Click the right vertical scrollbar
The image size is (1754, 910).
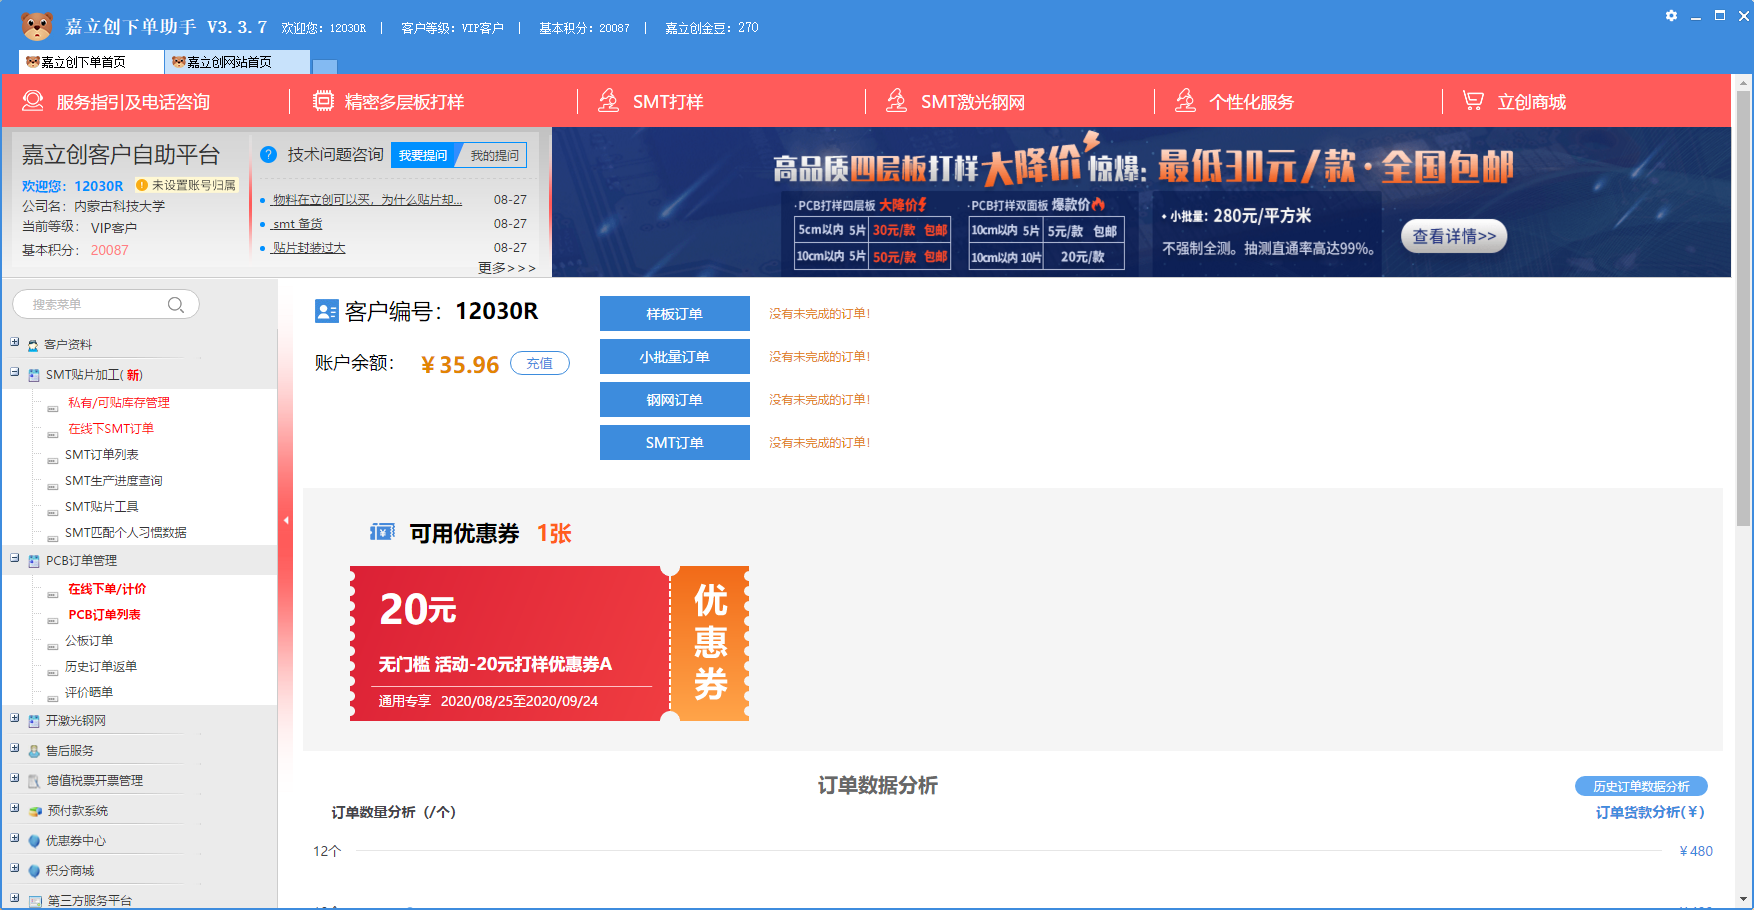coord(1744,310)
